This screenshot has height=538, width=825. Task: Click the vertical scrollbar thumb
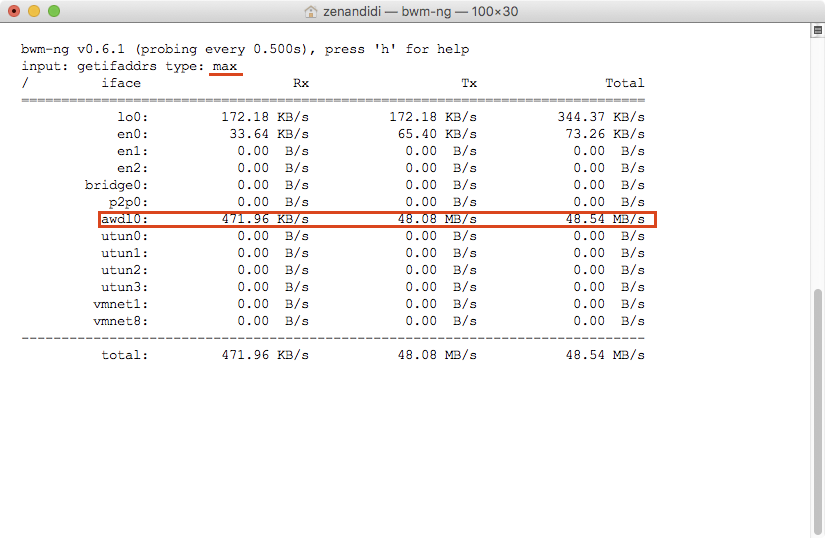pyautogui.click(x=818, y=411)
